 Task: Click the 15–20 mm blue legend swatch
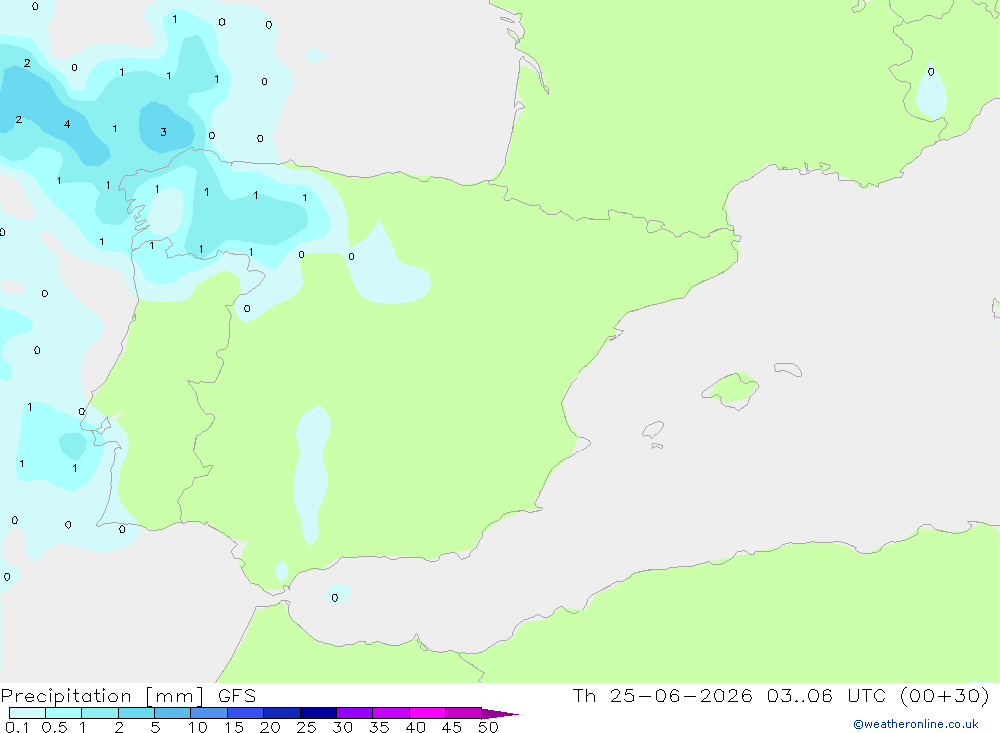point(245,713)
